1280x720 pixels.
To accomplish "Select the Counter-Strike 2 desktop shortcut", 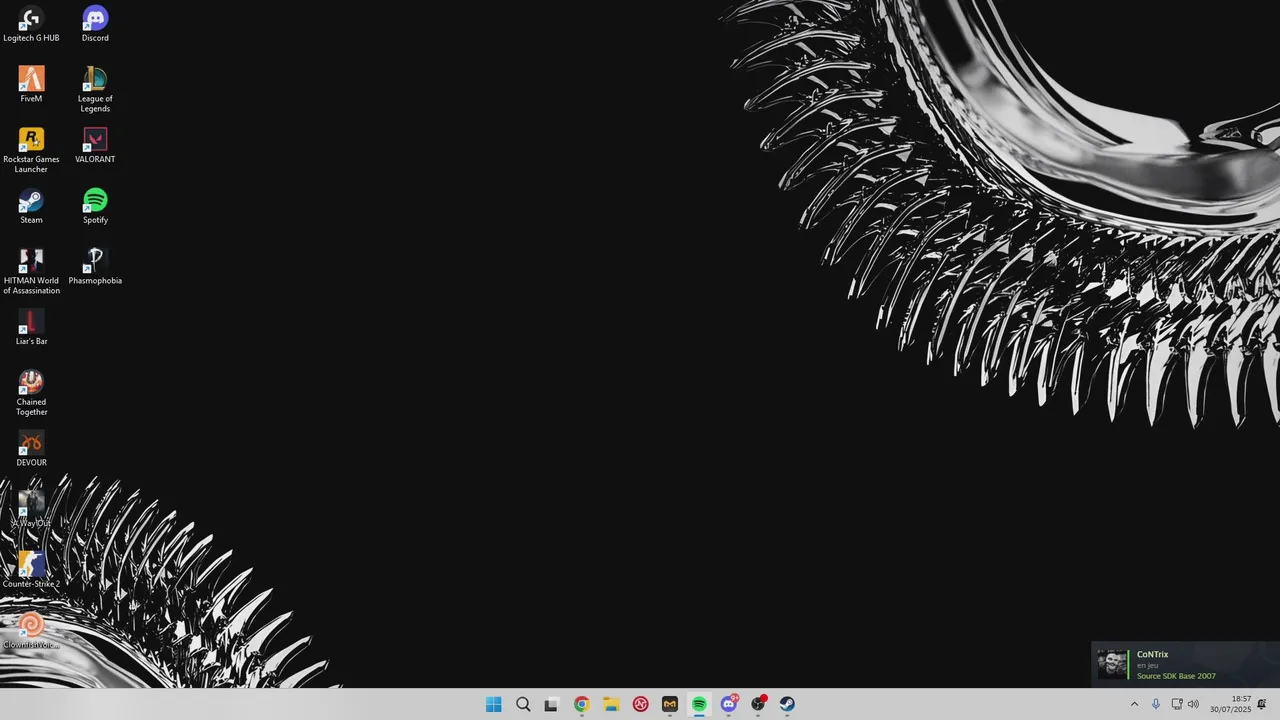I will (x=31, y=571).
